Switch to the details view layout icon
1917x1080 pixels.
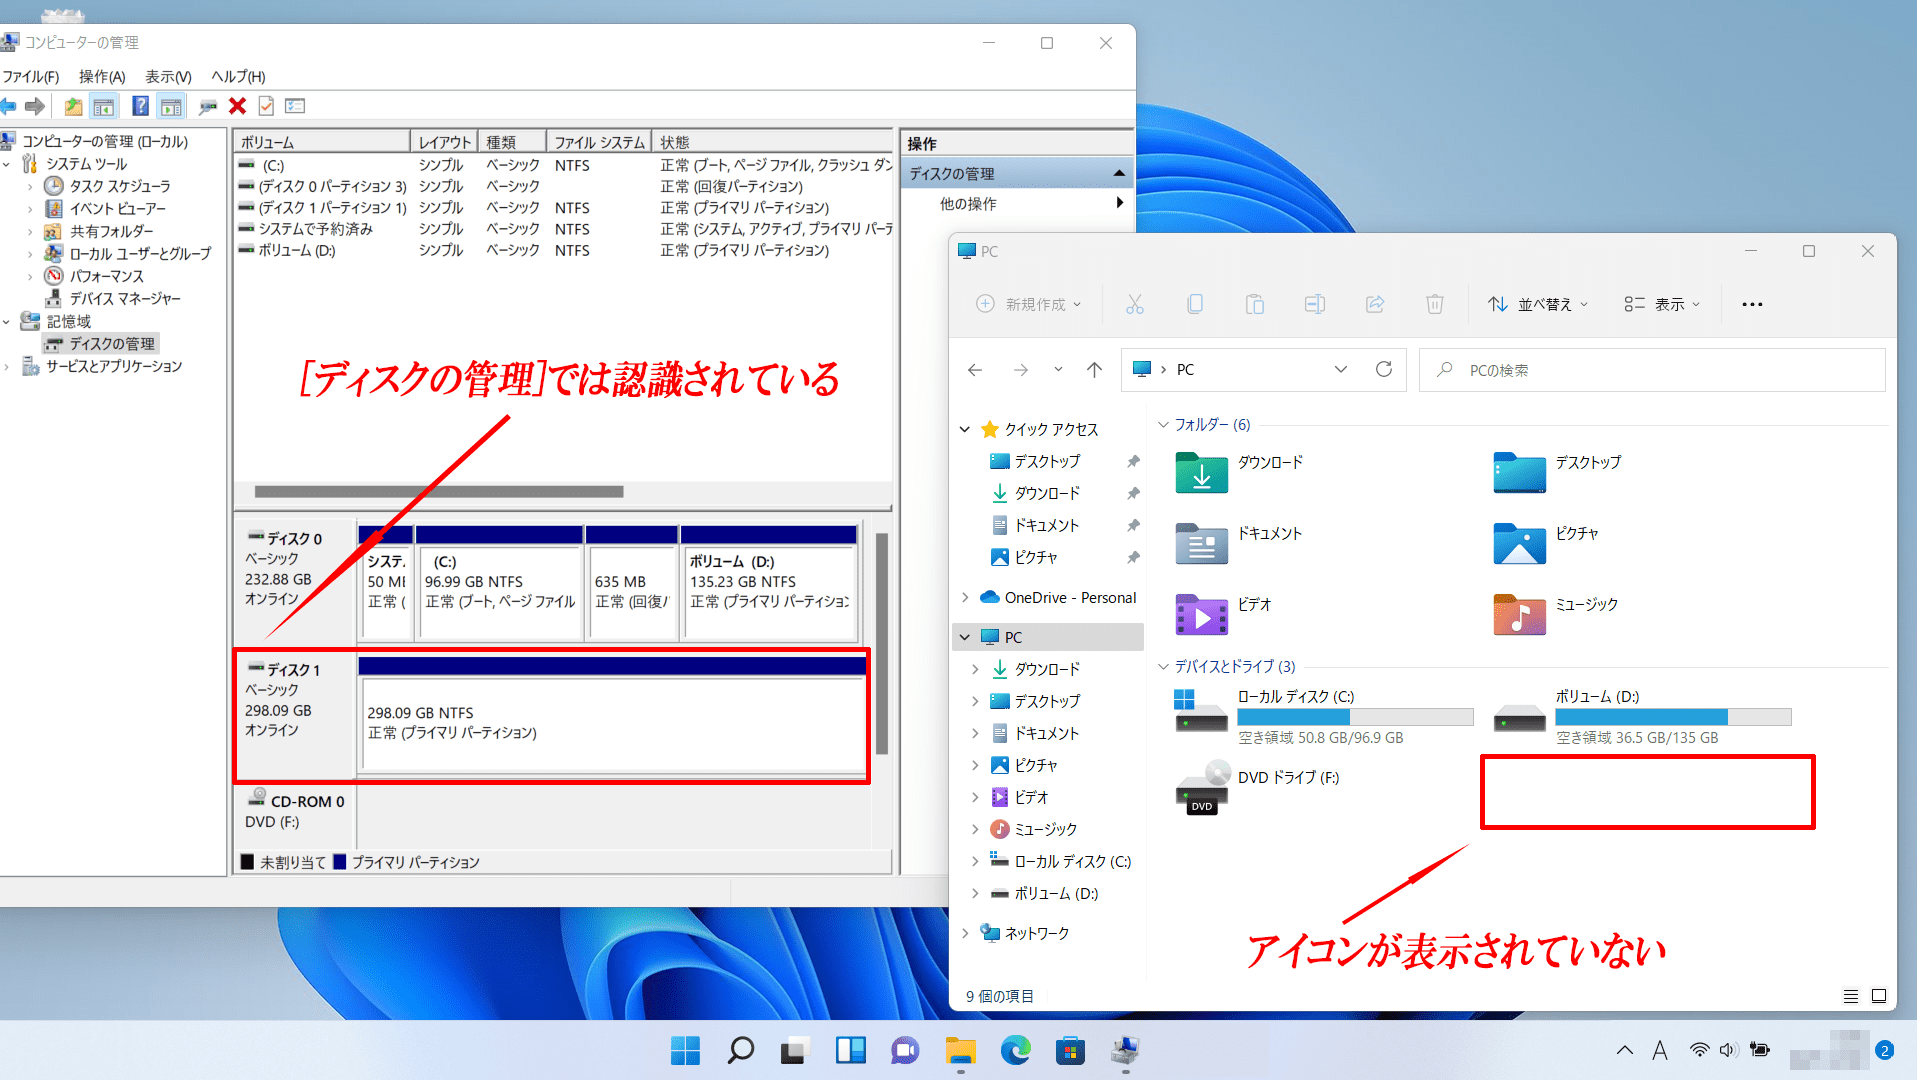tap(1850, 996)
